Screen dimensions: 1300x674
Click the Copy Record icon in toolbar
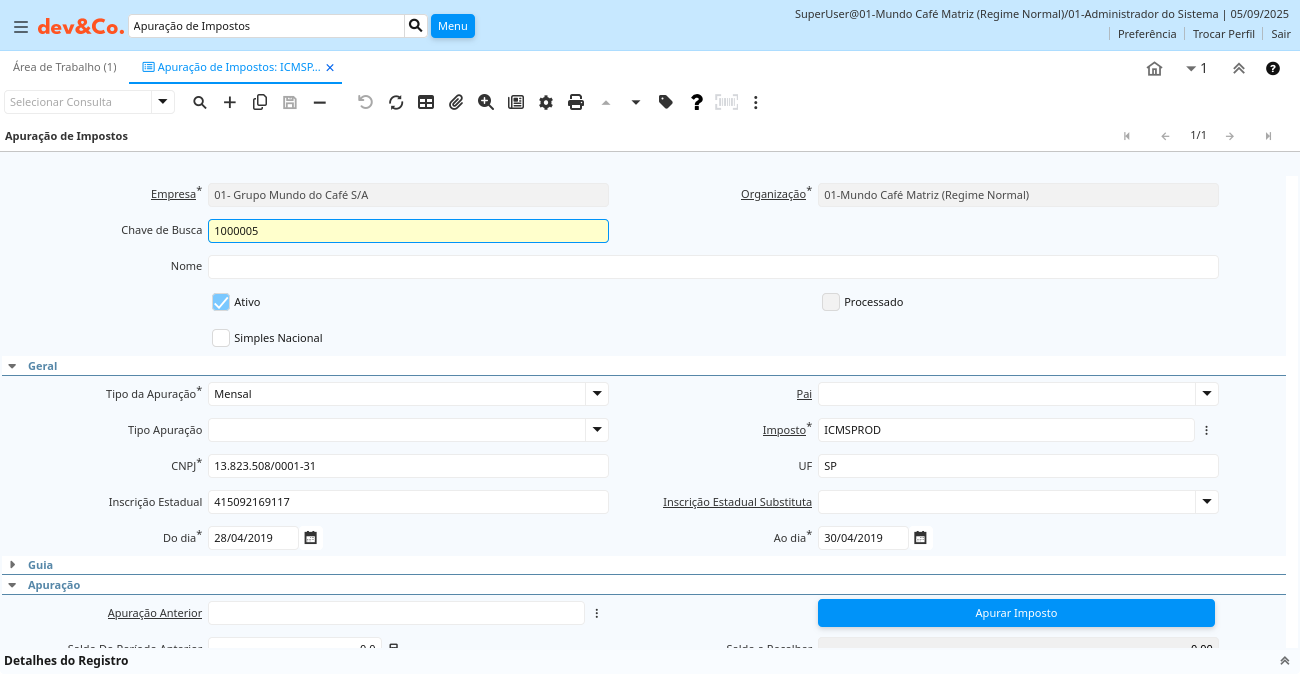(x=260, y=102)
